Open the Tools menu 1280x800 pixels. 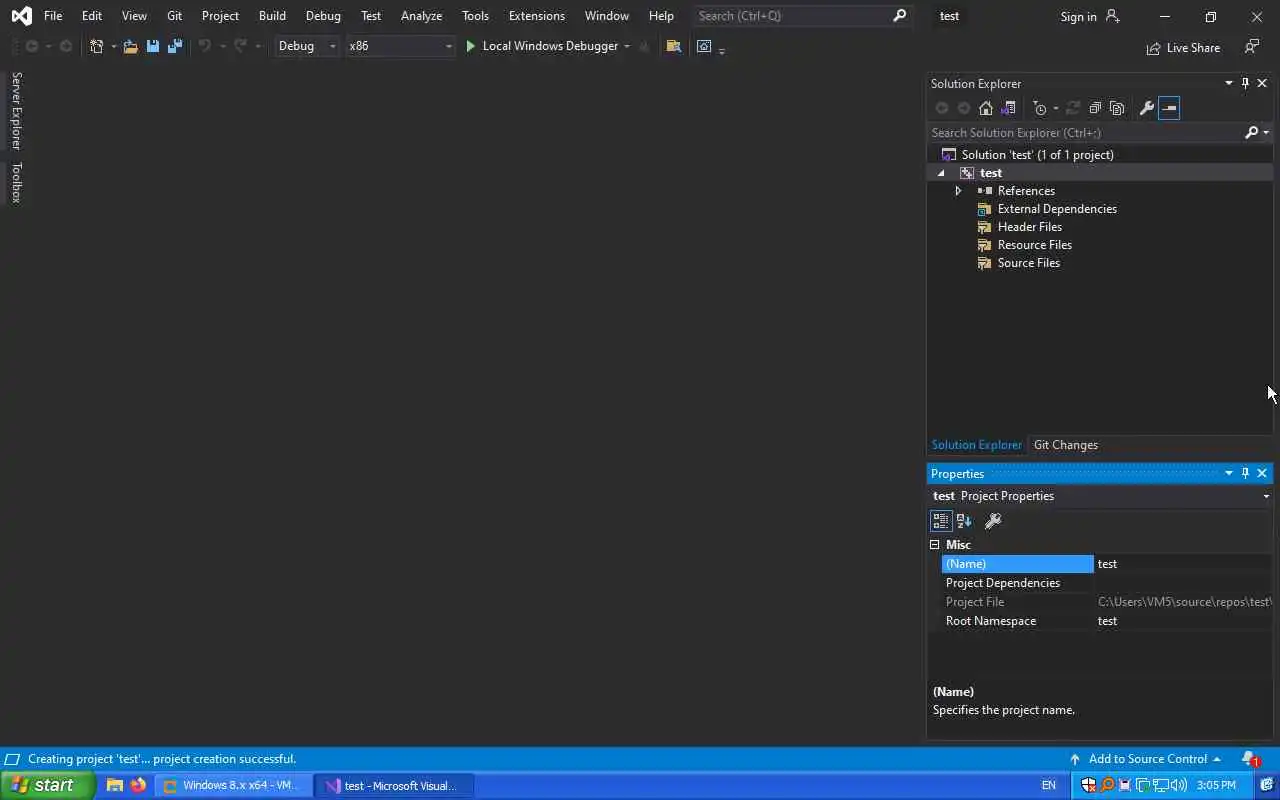click(475, 16)
